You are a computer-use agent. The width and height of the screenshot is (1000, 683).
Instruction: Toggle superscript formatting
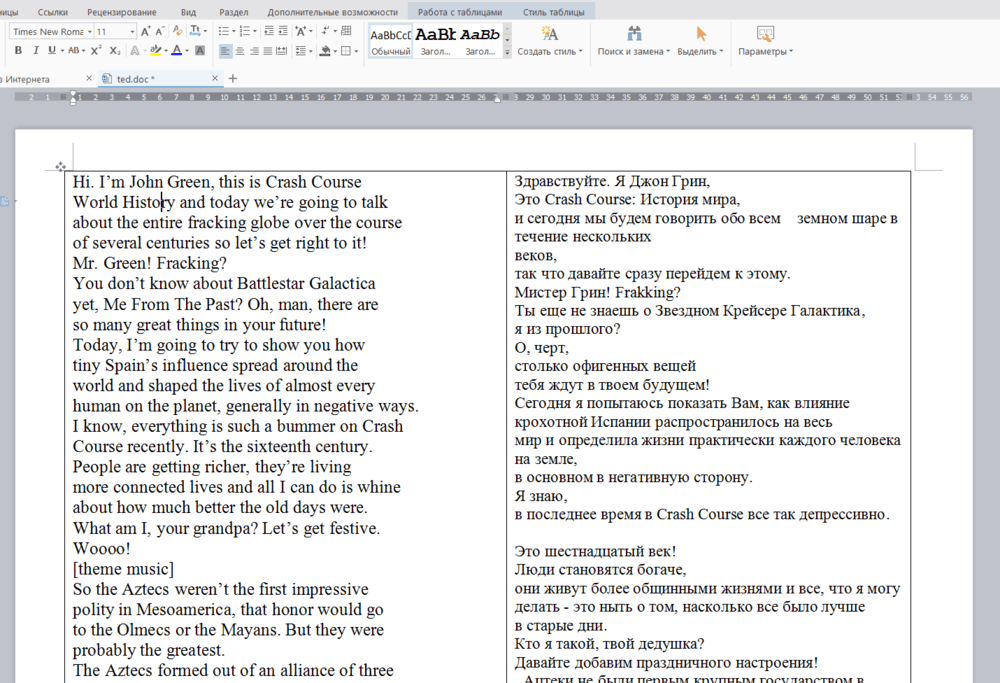pos(96,50)
